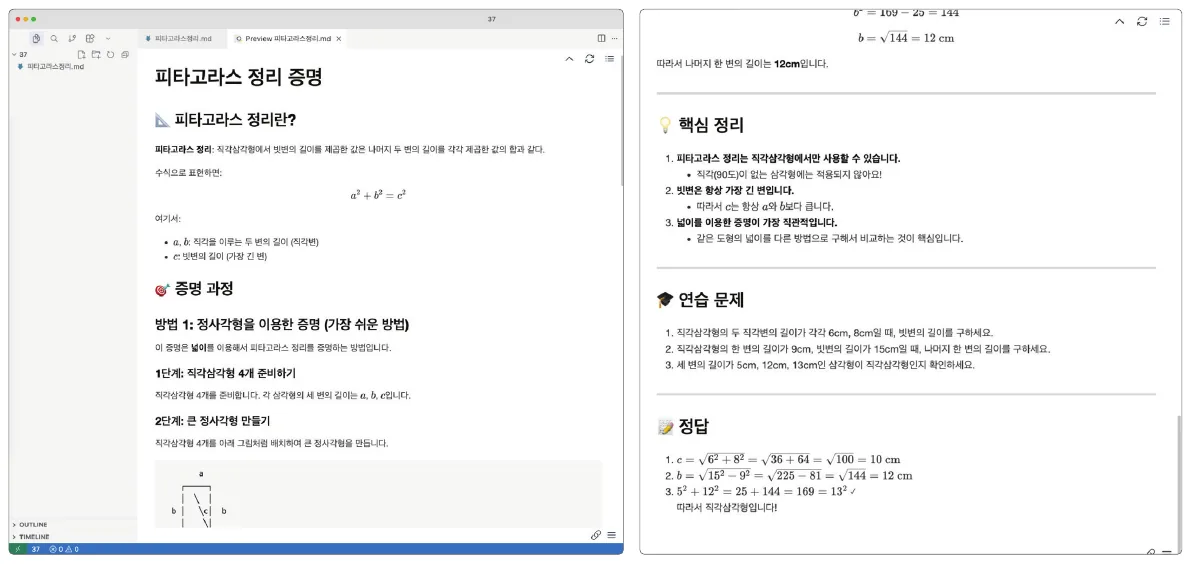Click the 37 entry in status bar

[36, 549]
